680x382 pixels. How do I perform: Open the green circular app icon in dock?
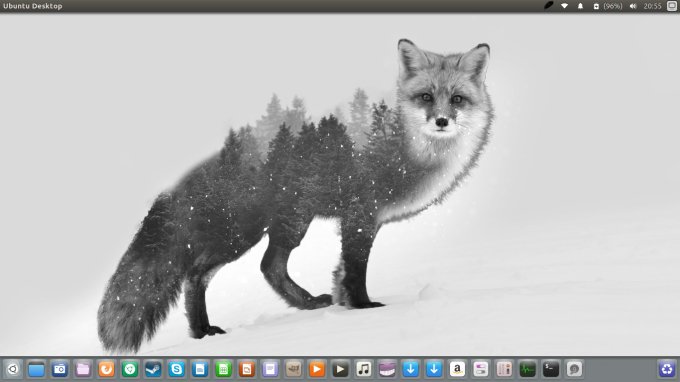tap(130, 369)
